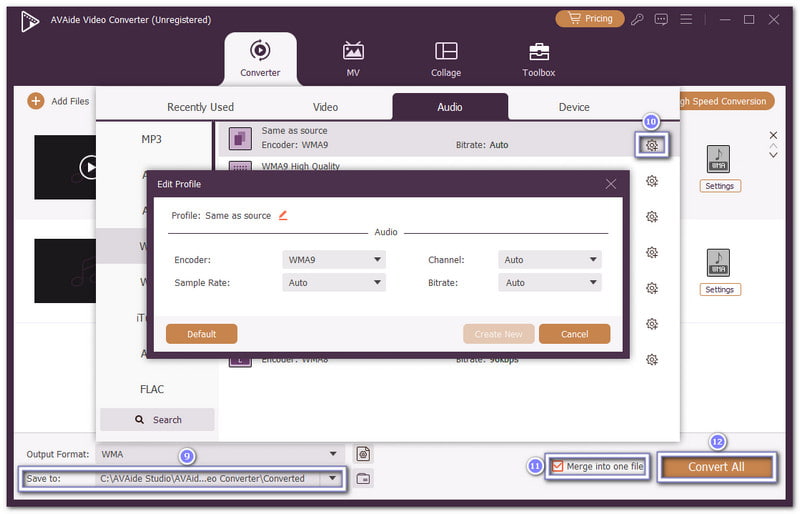Remove first file with X icon
The image size is (800, 514).
pos(773,135)
